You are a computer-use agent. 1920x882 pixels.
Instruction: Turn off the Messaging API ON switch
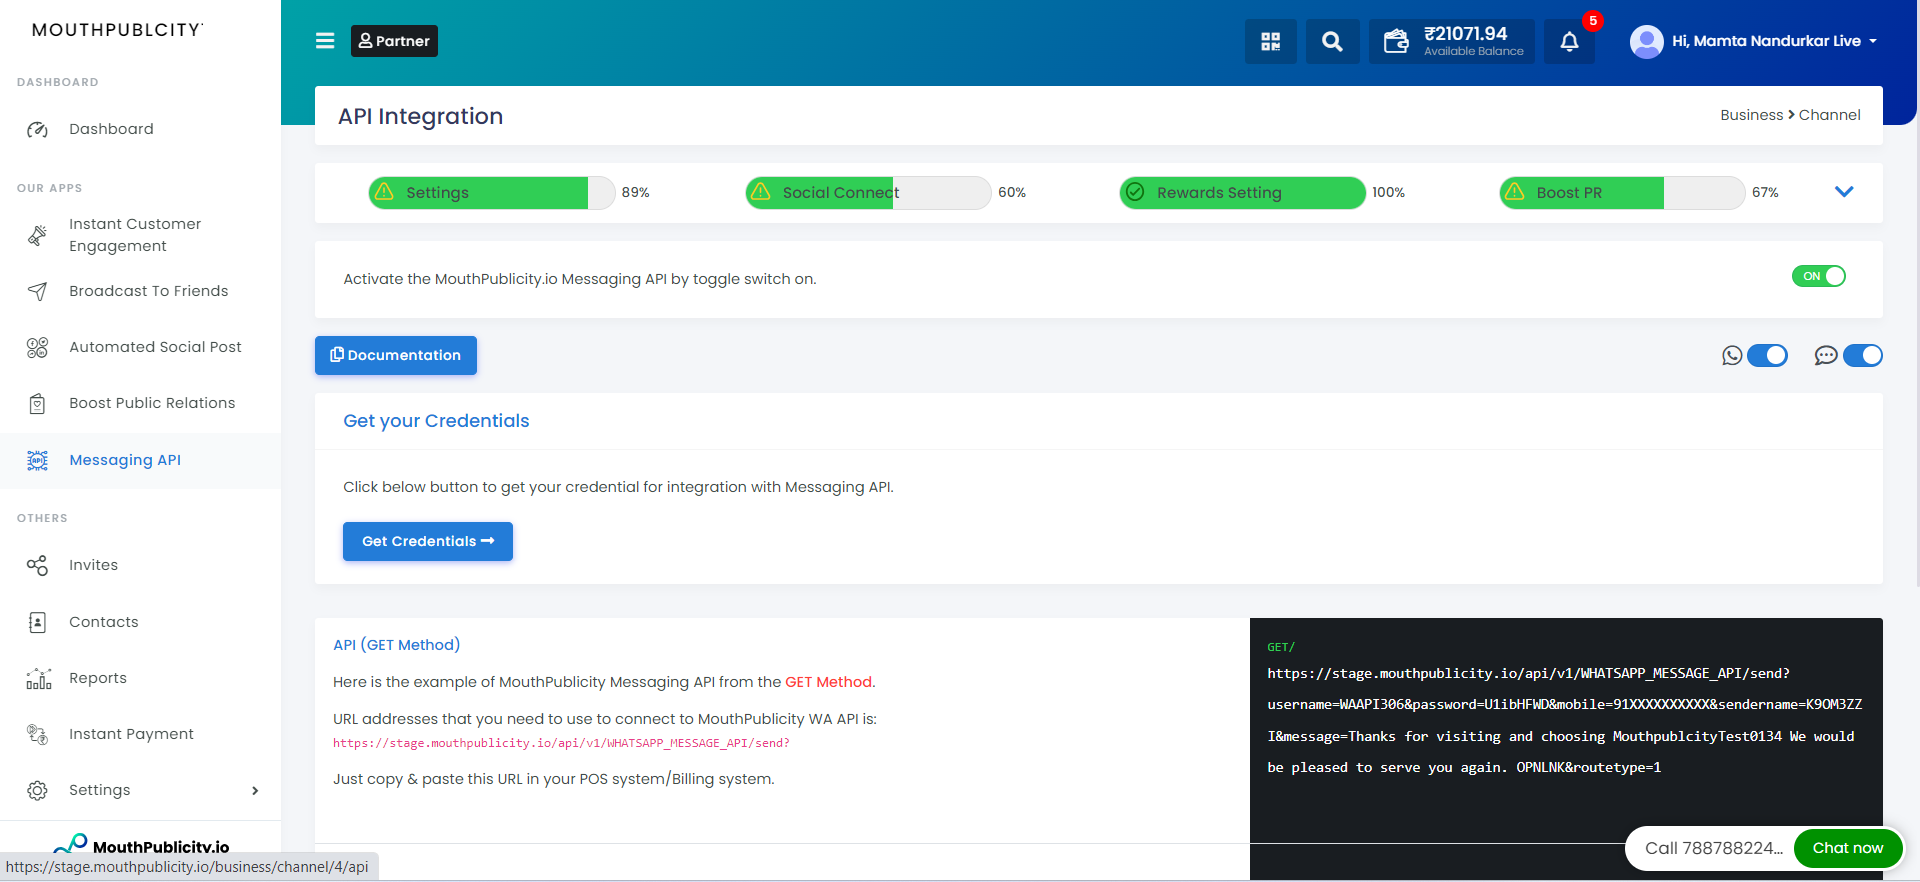coord(1818,276)
